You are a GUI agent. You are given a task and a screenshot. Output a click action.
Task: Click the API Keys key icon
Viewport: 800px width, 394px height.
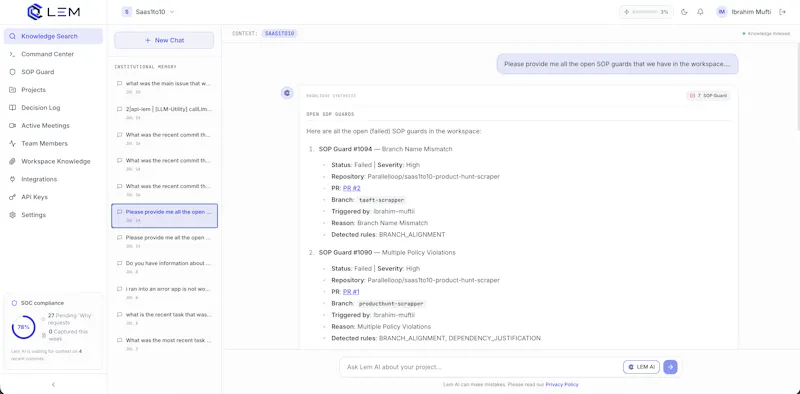click(x=12, y=197)
